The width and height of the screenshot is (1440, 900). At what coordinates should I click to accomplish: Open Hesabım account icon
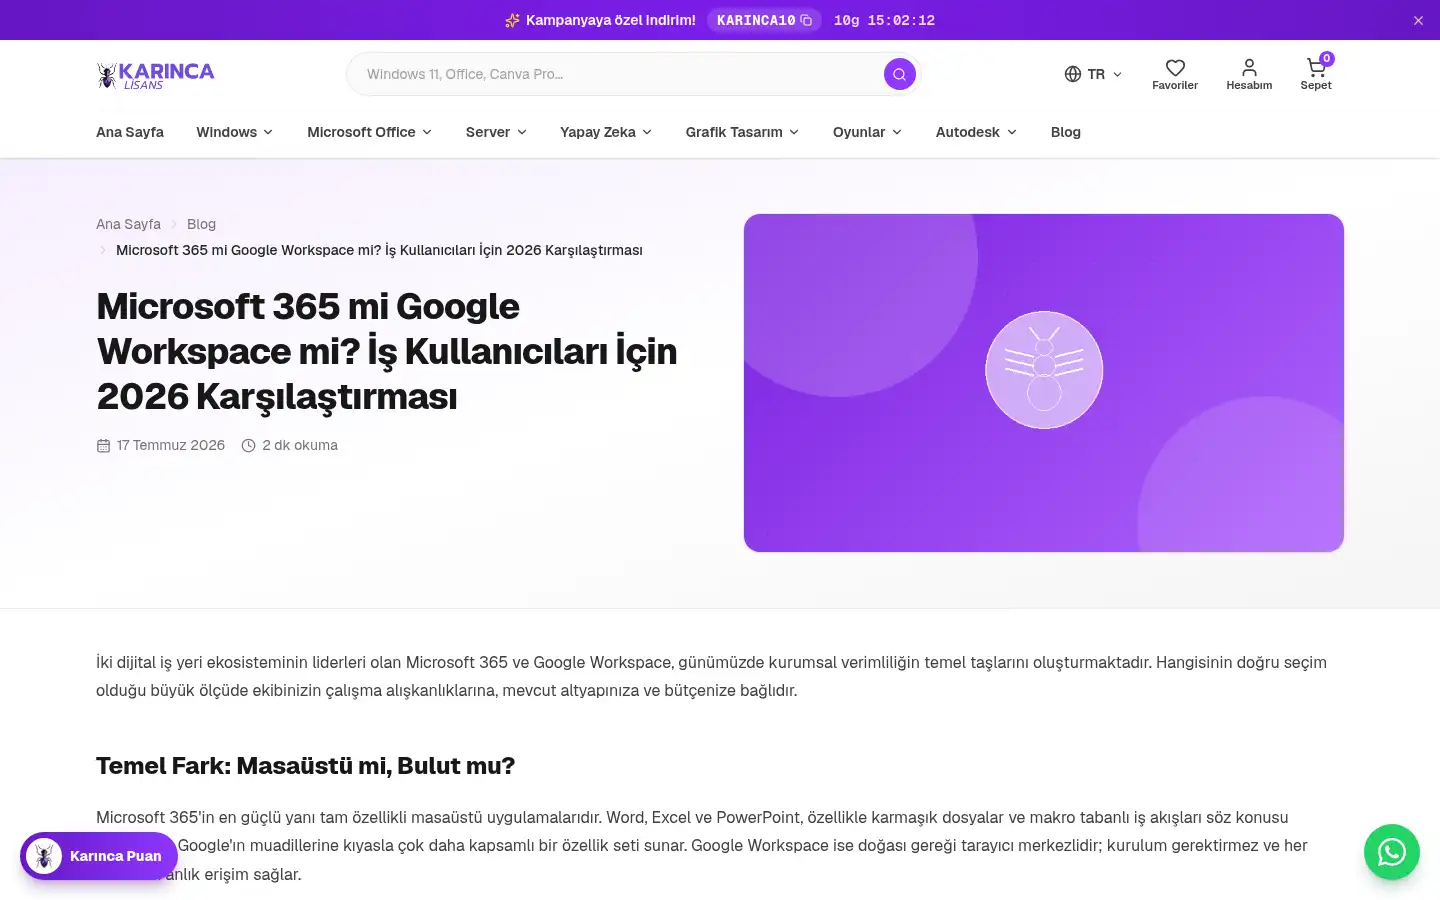[1249, 74]
